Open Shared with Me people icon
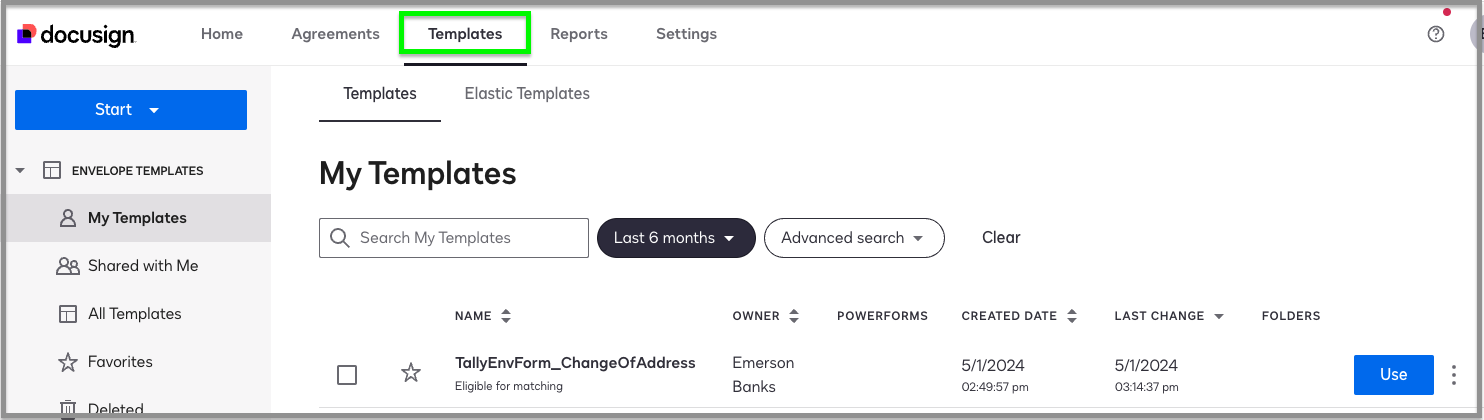Screen dimensions: 1484x420 click(68, 266)
